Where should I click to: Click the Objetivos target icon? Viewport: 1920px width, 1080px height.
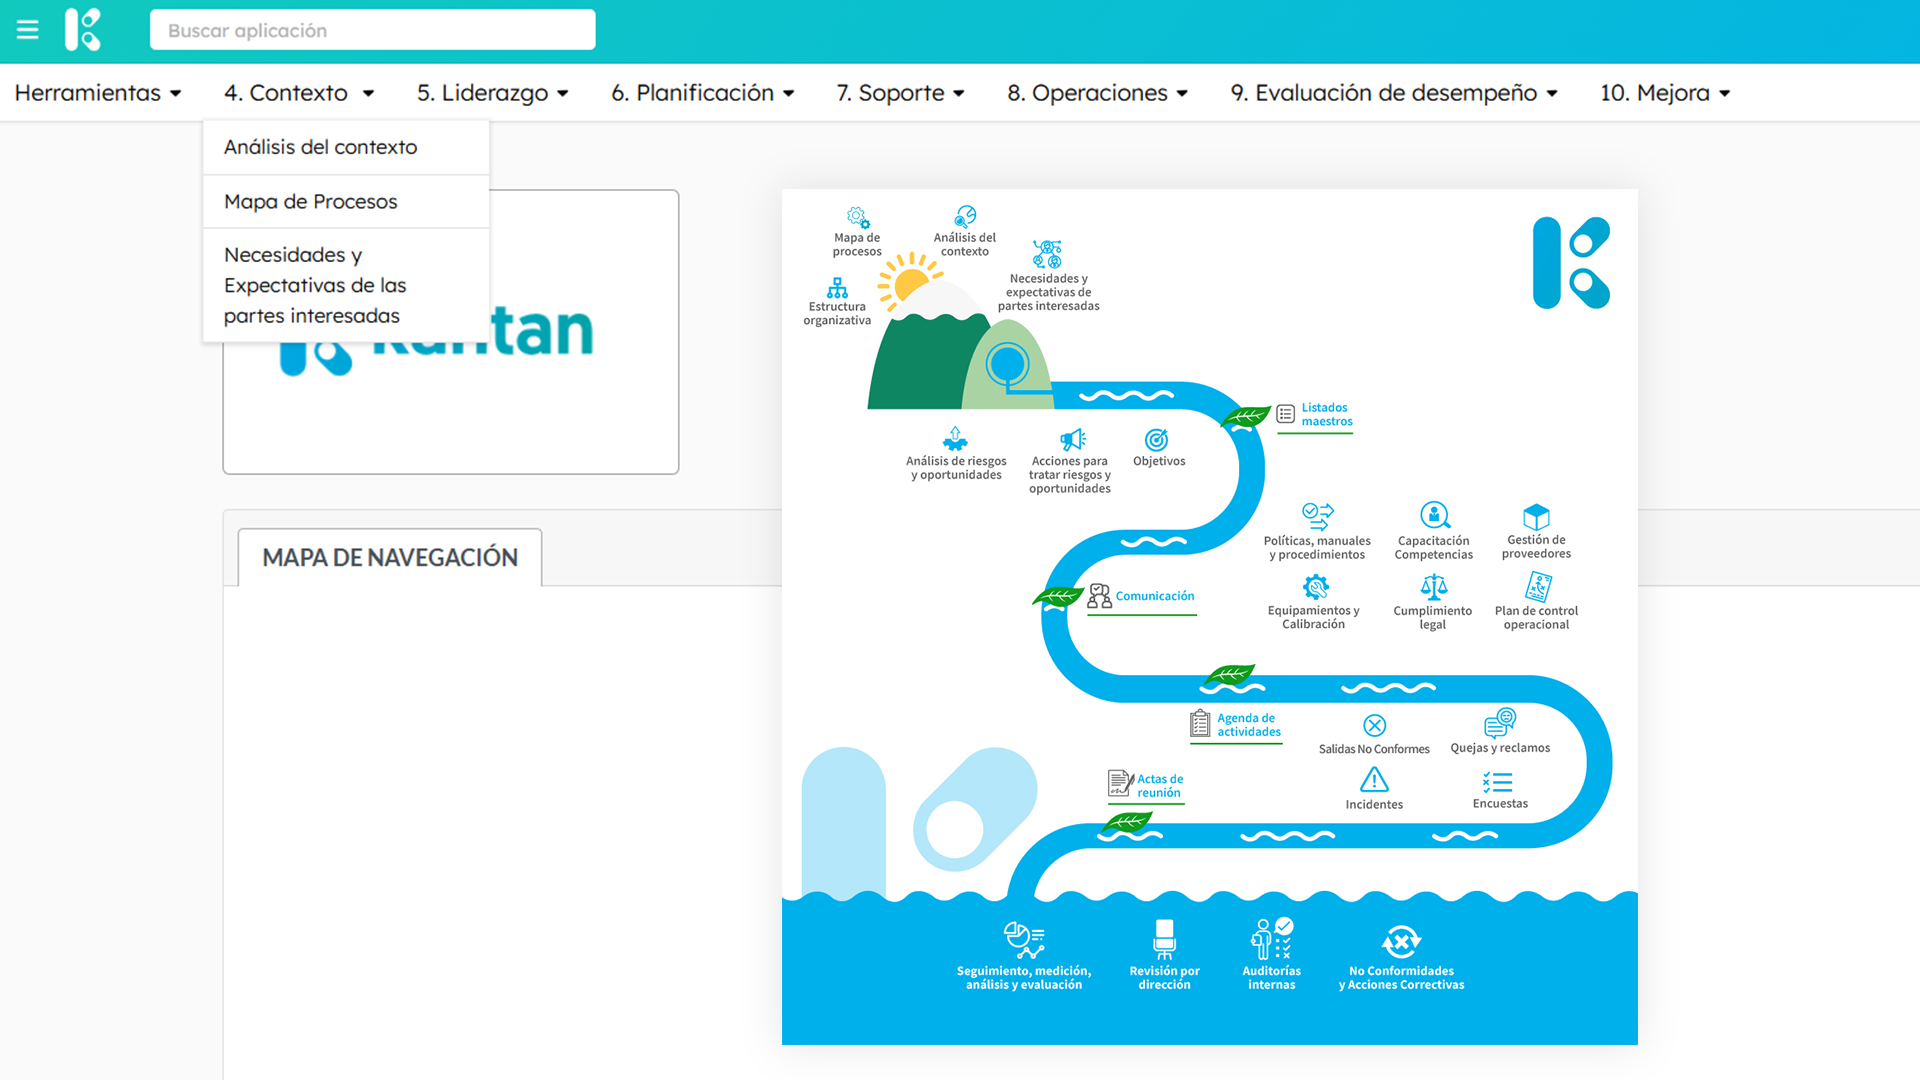click(x=1157, y=440)
